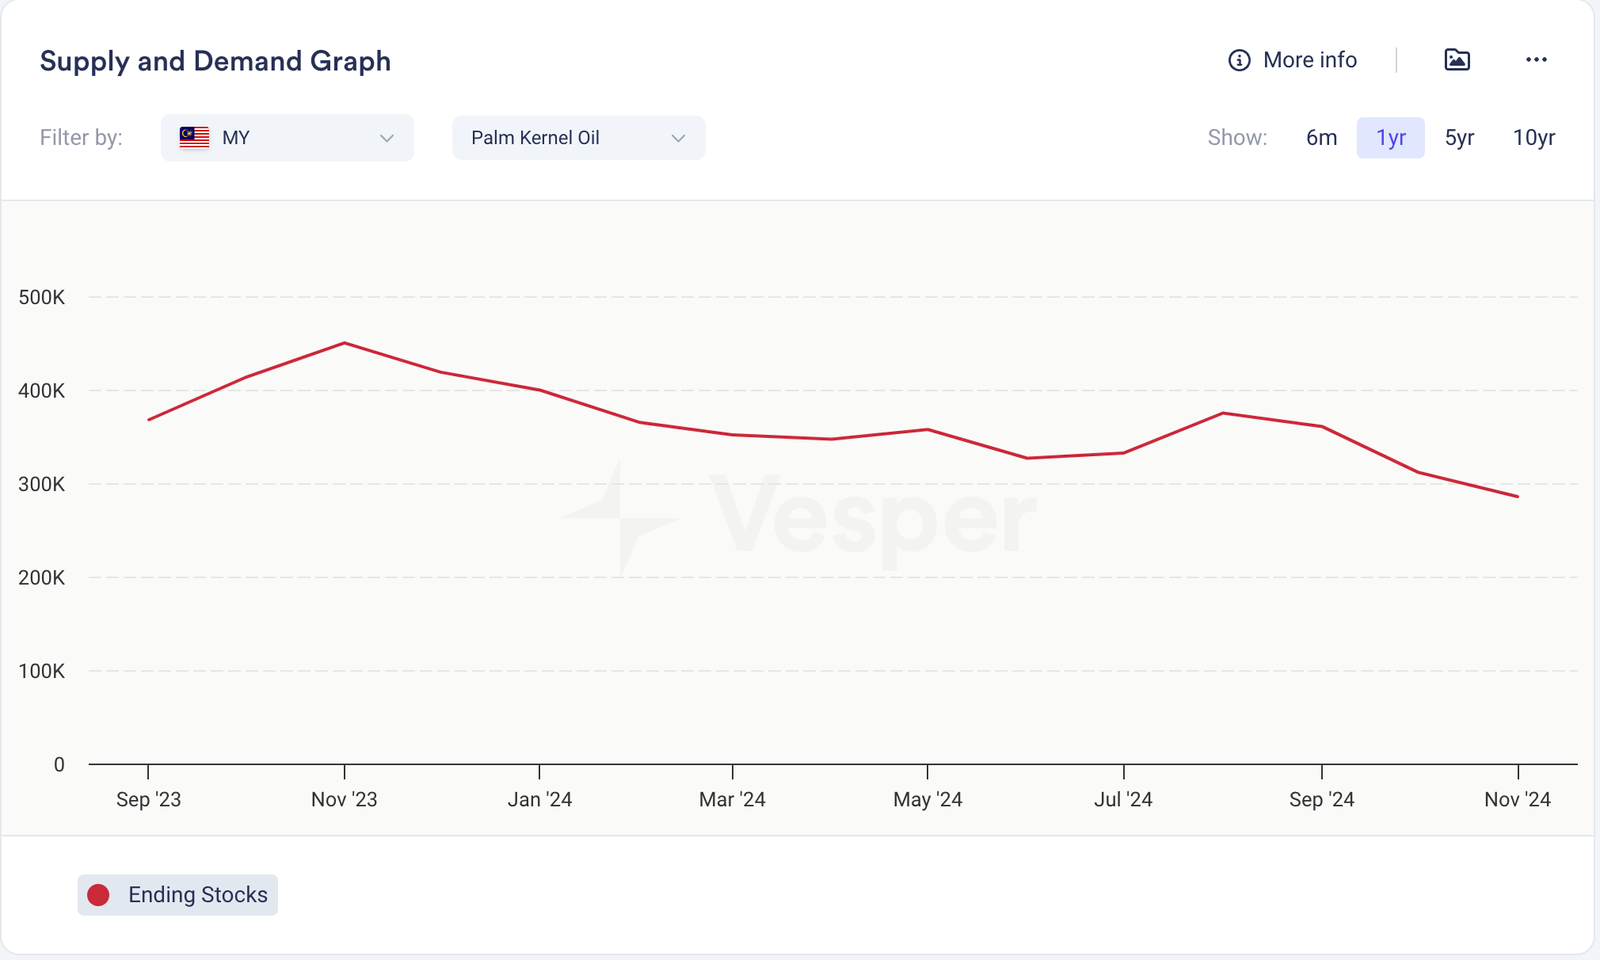Click the Malaysia flag icon
This screenshot has width=1600, height=960.
194,138
